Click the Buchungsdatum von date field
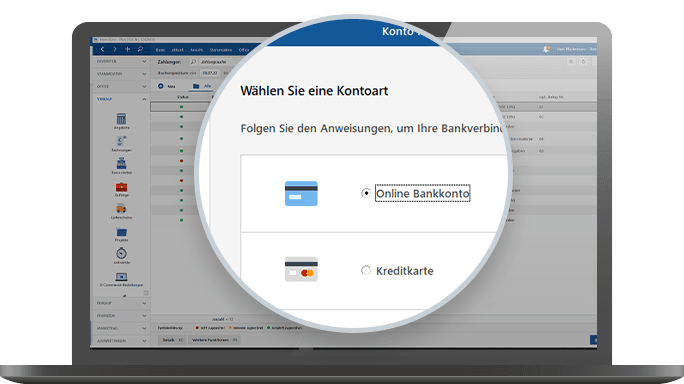This screenshot has height=384, width=684. pyautogui.click(x=210, y=73)
